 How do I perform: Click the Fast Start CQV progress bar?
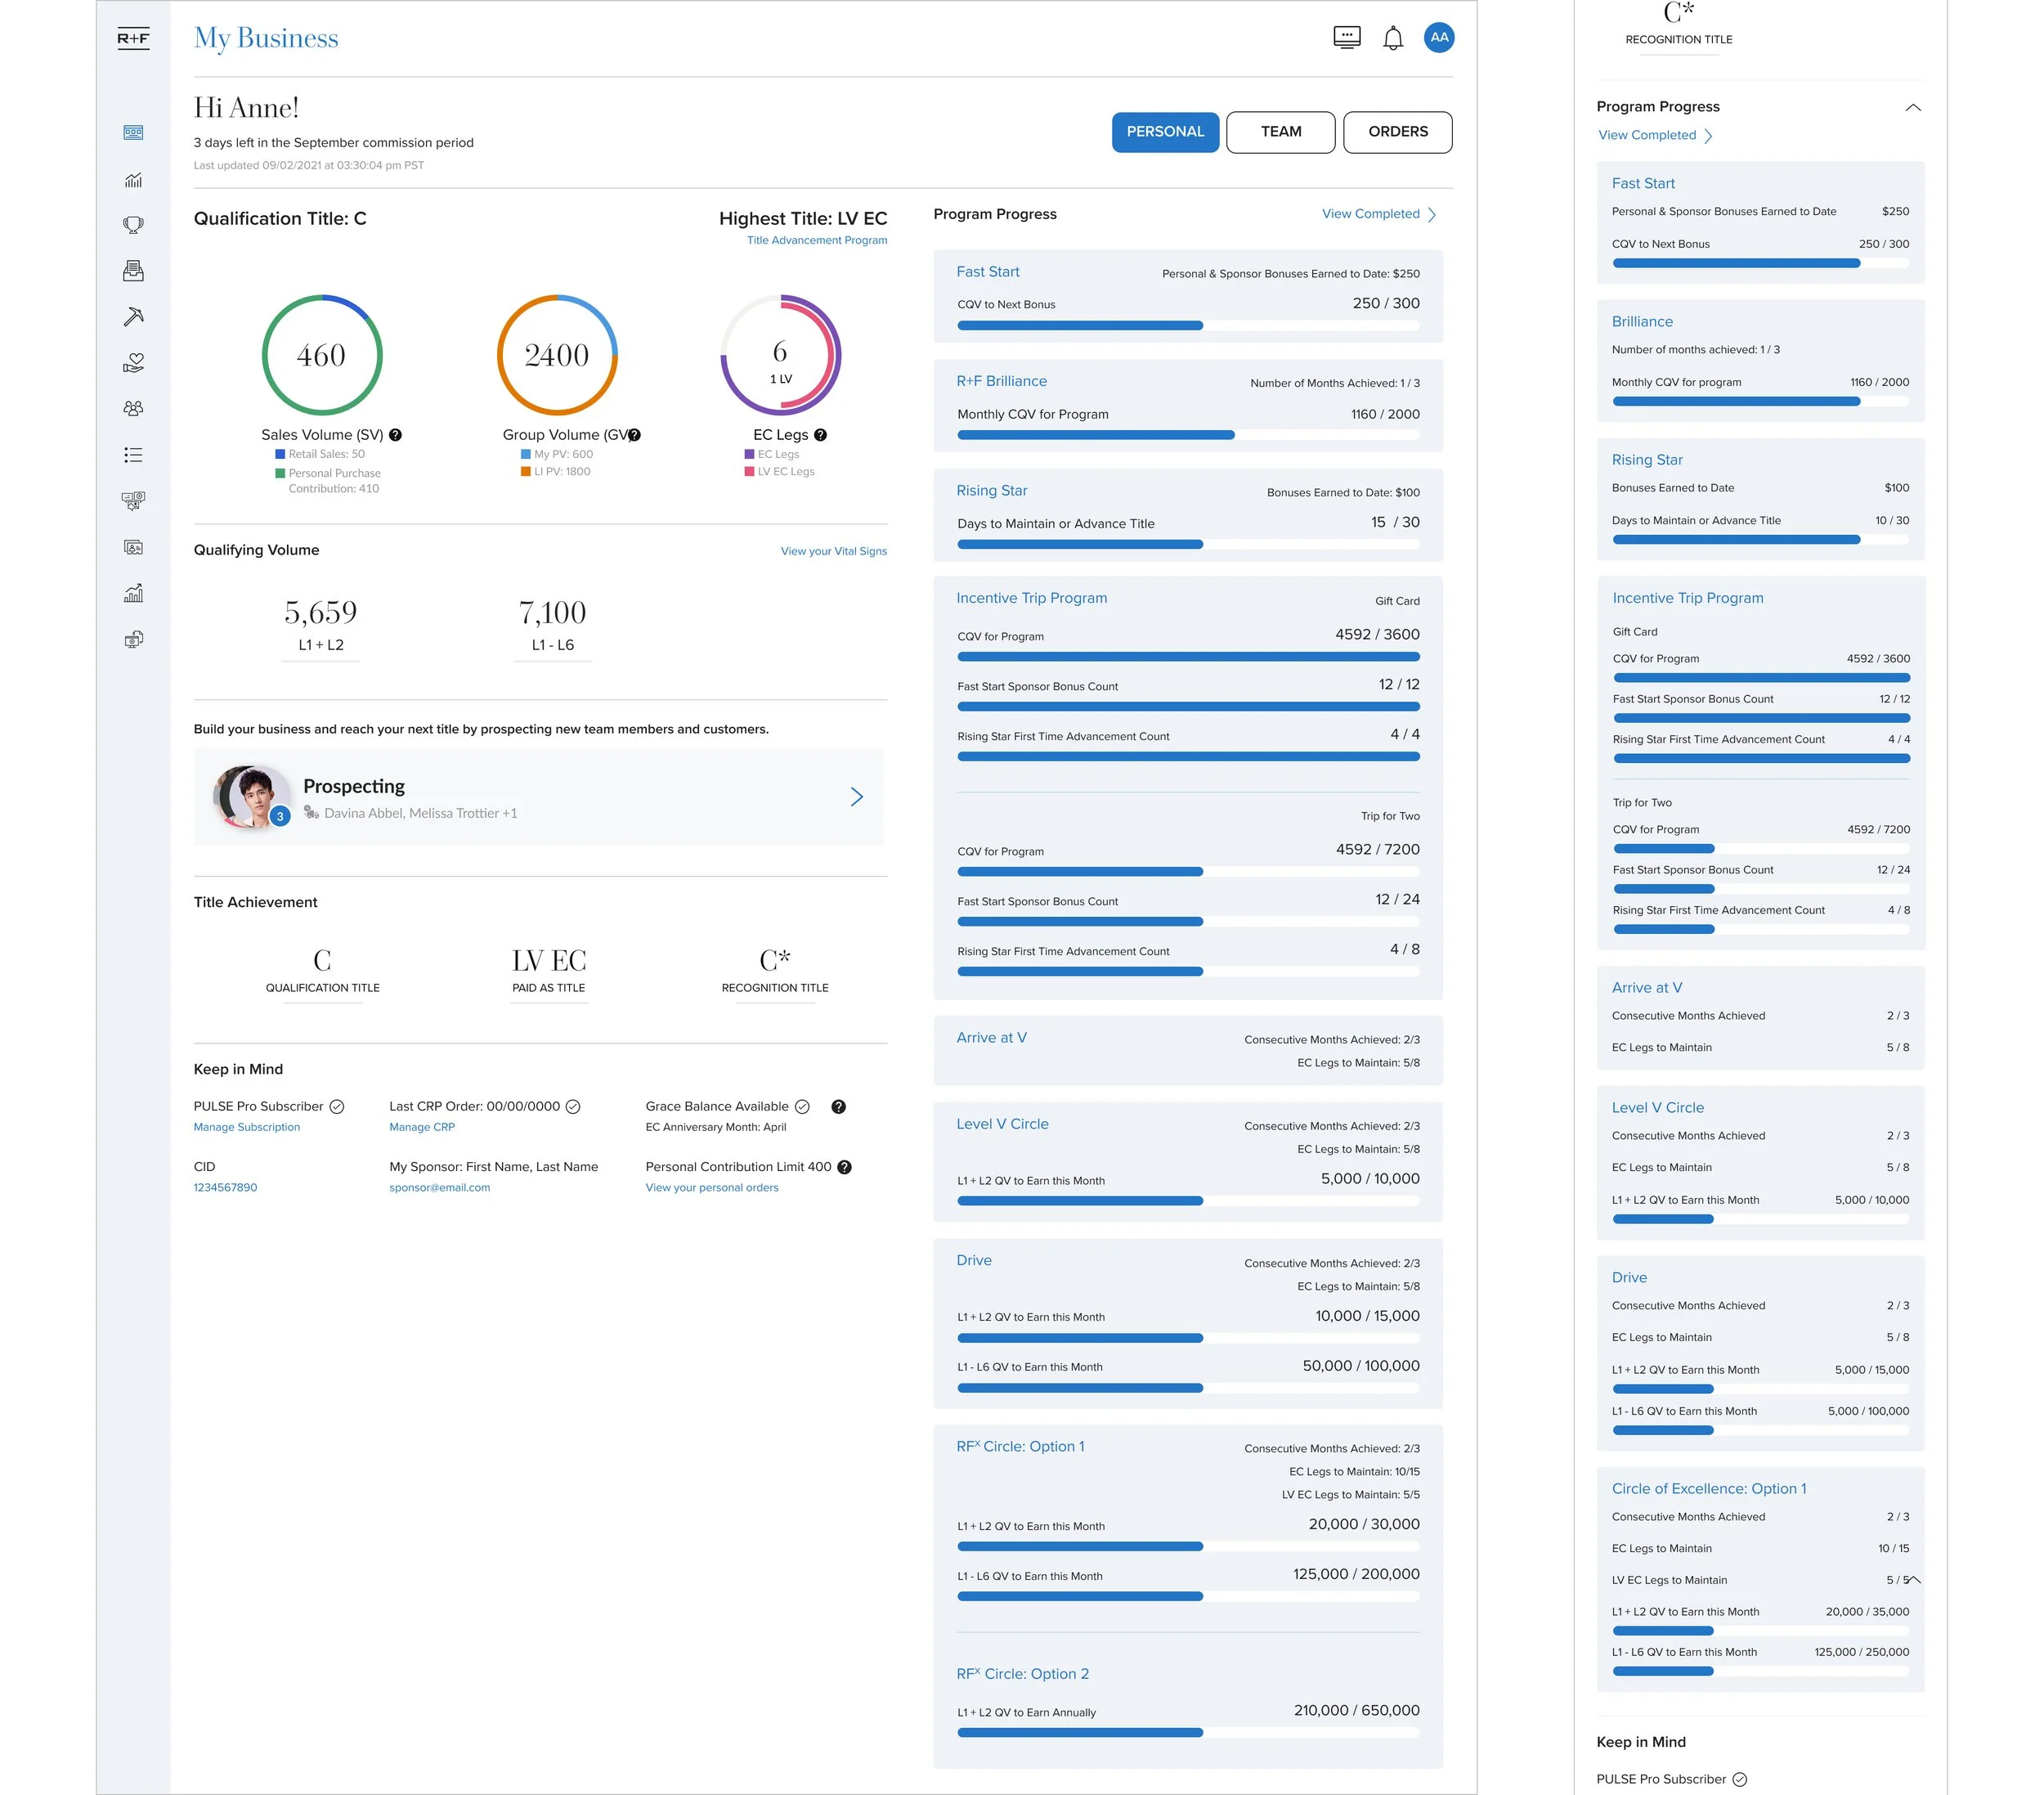pos(1187,326)
